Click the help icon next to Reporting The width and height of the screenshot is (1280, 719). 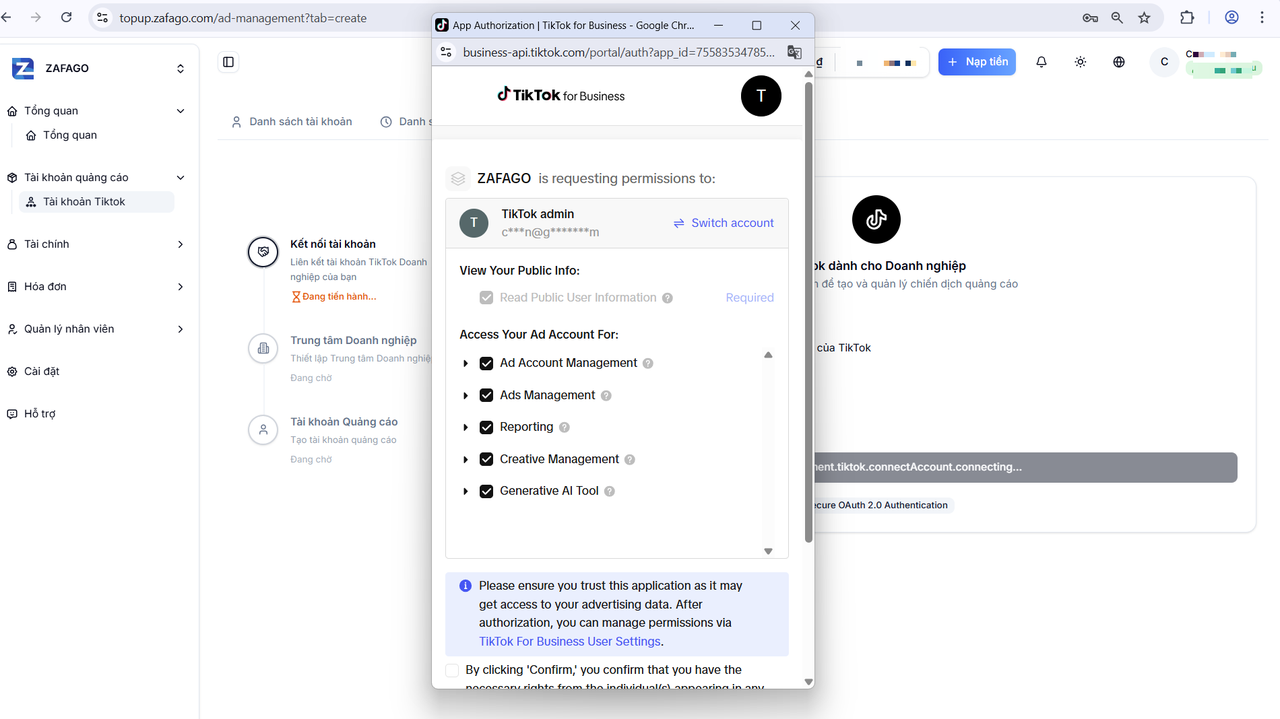pyautogui.click(x=564, y=427)
